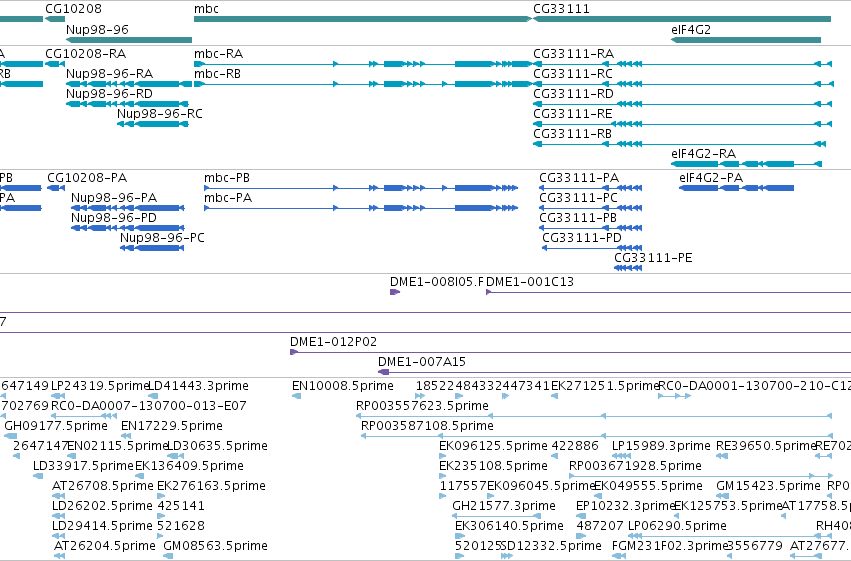Select EST EK276163.5prime
This screenshot has height=561, width=851.
tap(162, 496)
